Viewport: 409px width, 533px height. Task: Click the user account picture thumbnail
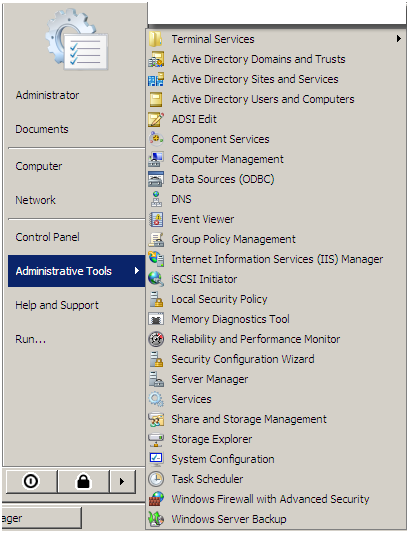point(77,40)
